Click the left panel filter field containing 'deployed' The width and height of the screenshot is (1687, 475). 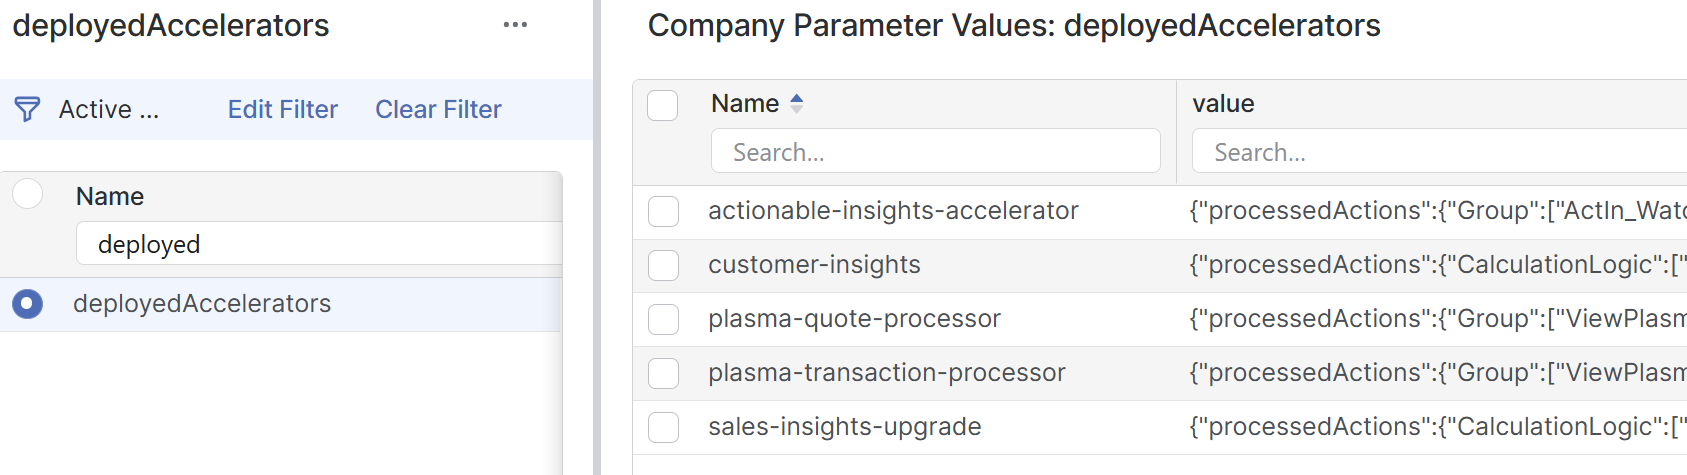click(320, 244)
